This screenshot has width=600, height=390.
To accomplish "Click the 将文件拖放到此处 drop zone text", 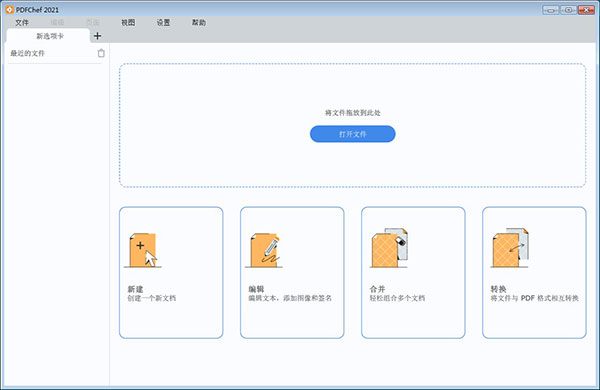I will 352,113.
